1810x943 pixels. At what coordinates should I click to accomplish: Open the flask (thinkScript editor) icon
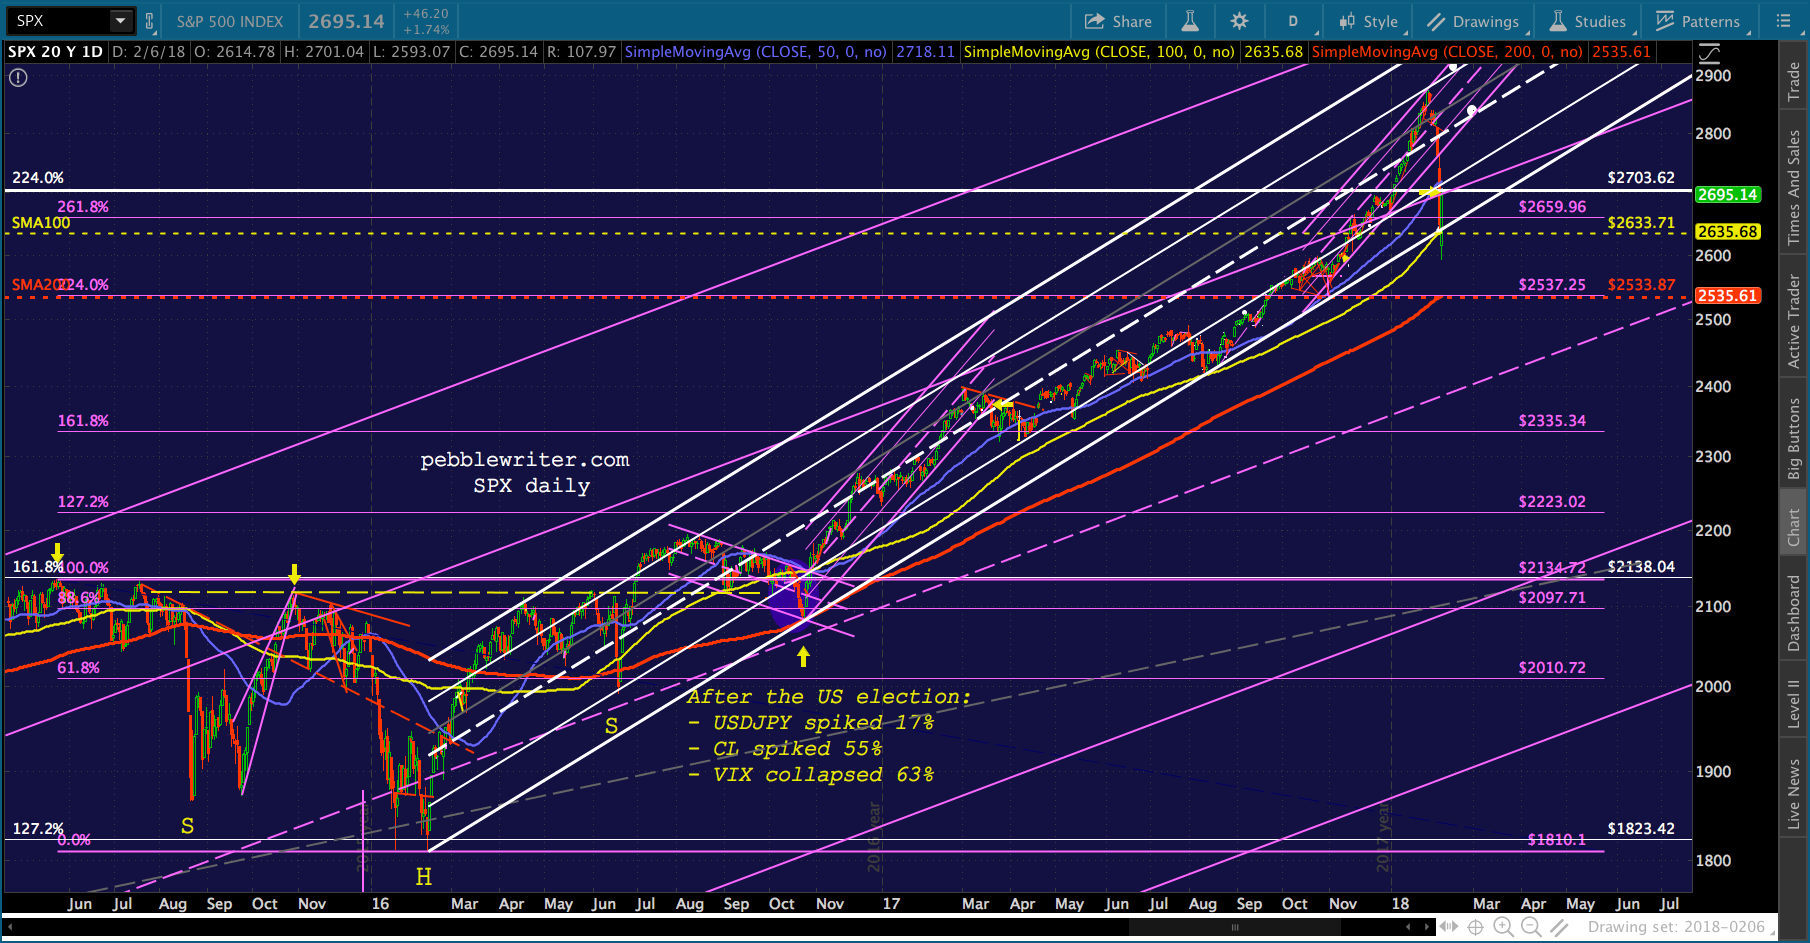1190,21
